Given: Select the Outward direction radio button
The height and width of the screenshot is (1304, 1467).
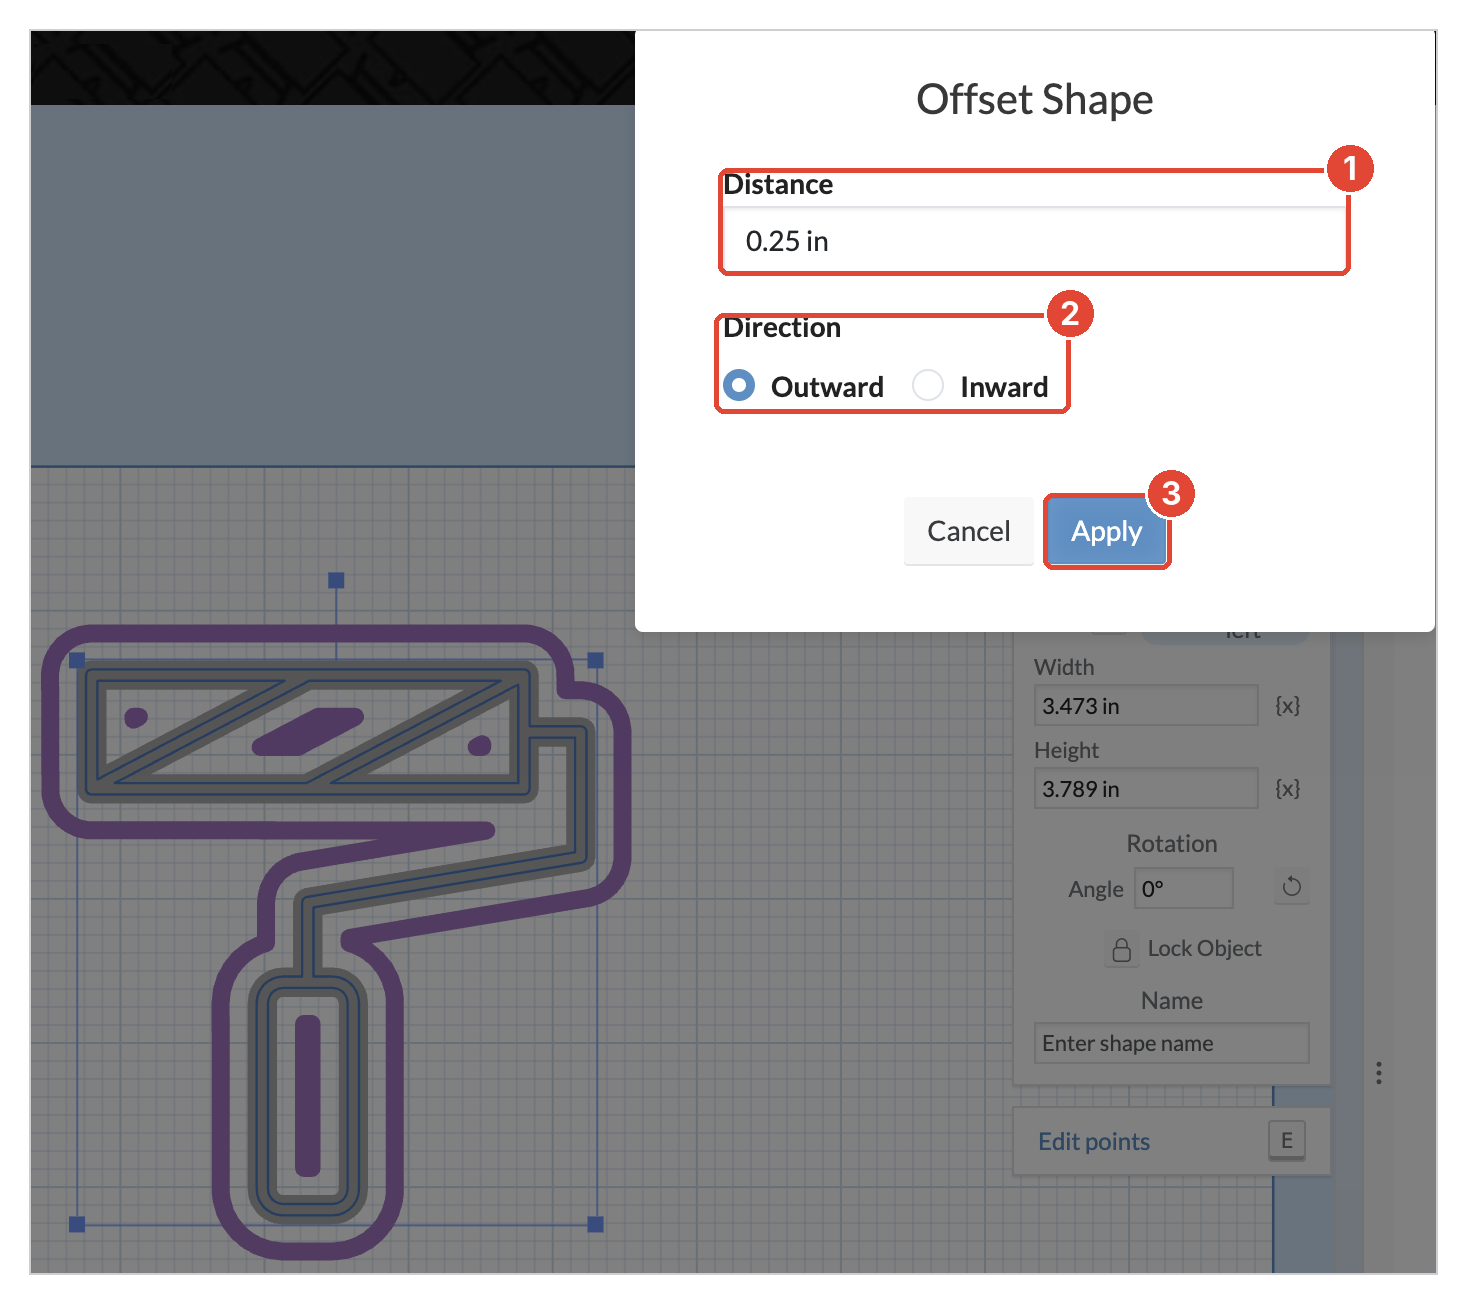Looking at the screenshot, I should point(739,385).
